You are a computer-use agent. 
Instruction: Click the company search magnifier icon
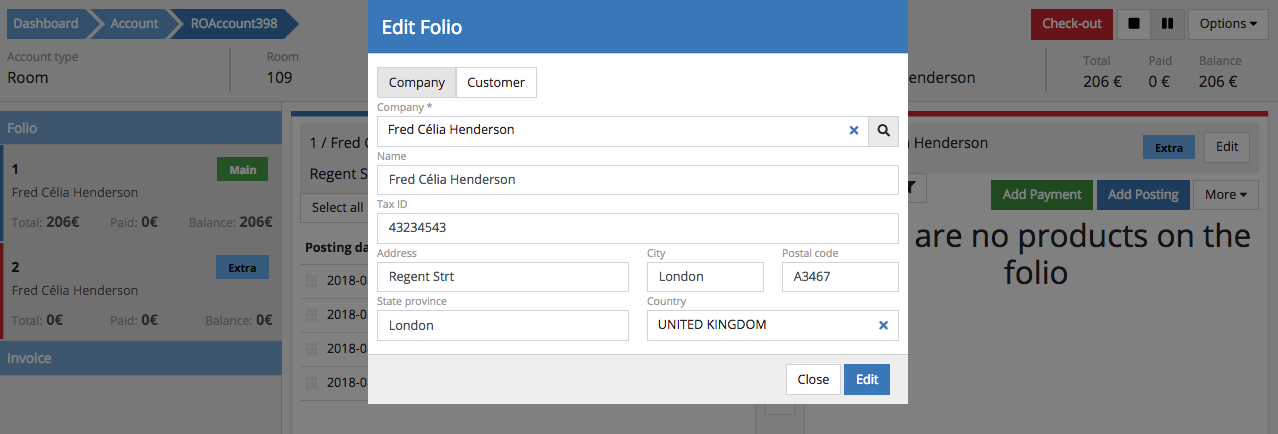tap(884, 130)
